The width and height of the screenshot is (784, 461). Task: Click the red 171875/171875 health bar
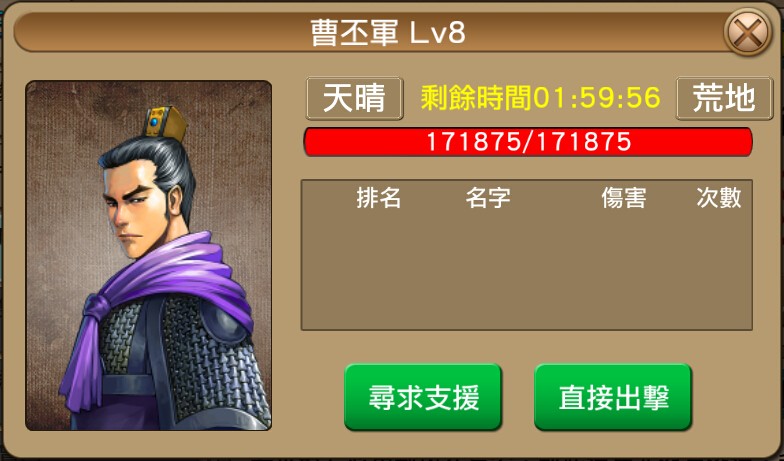point(528,142)
